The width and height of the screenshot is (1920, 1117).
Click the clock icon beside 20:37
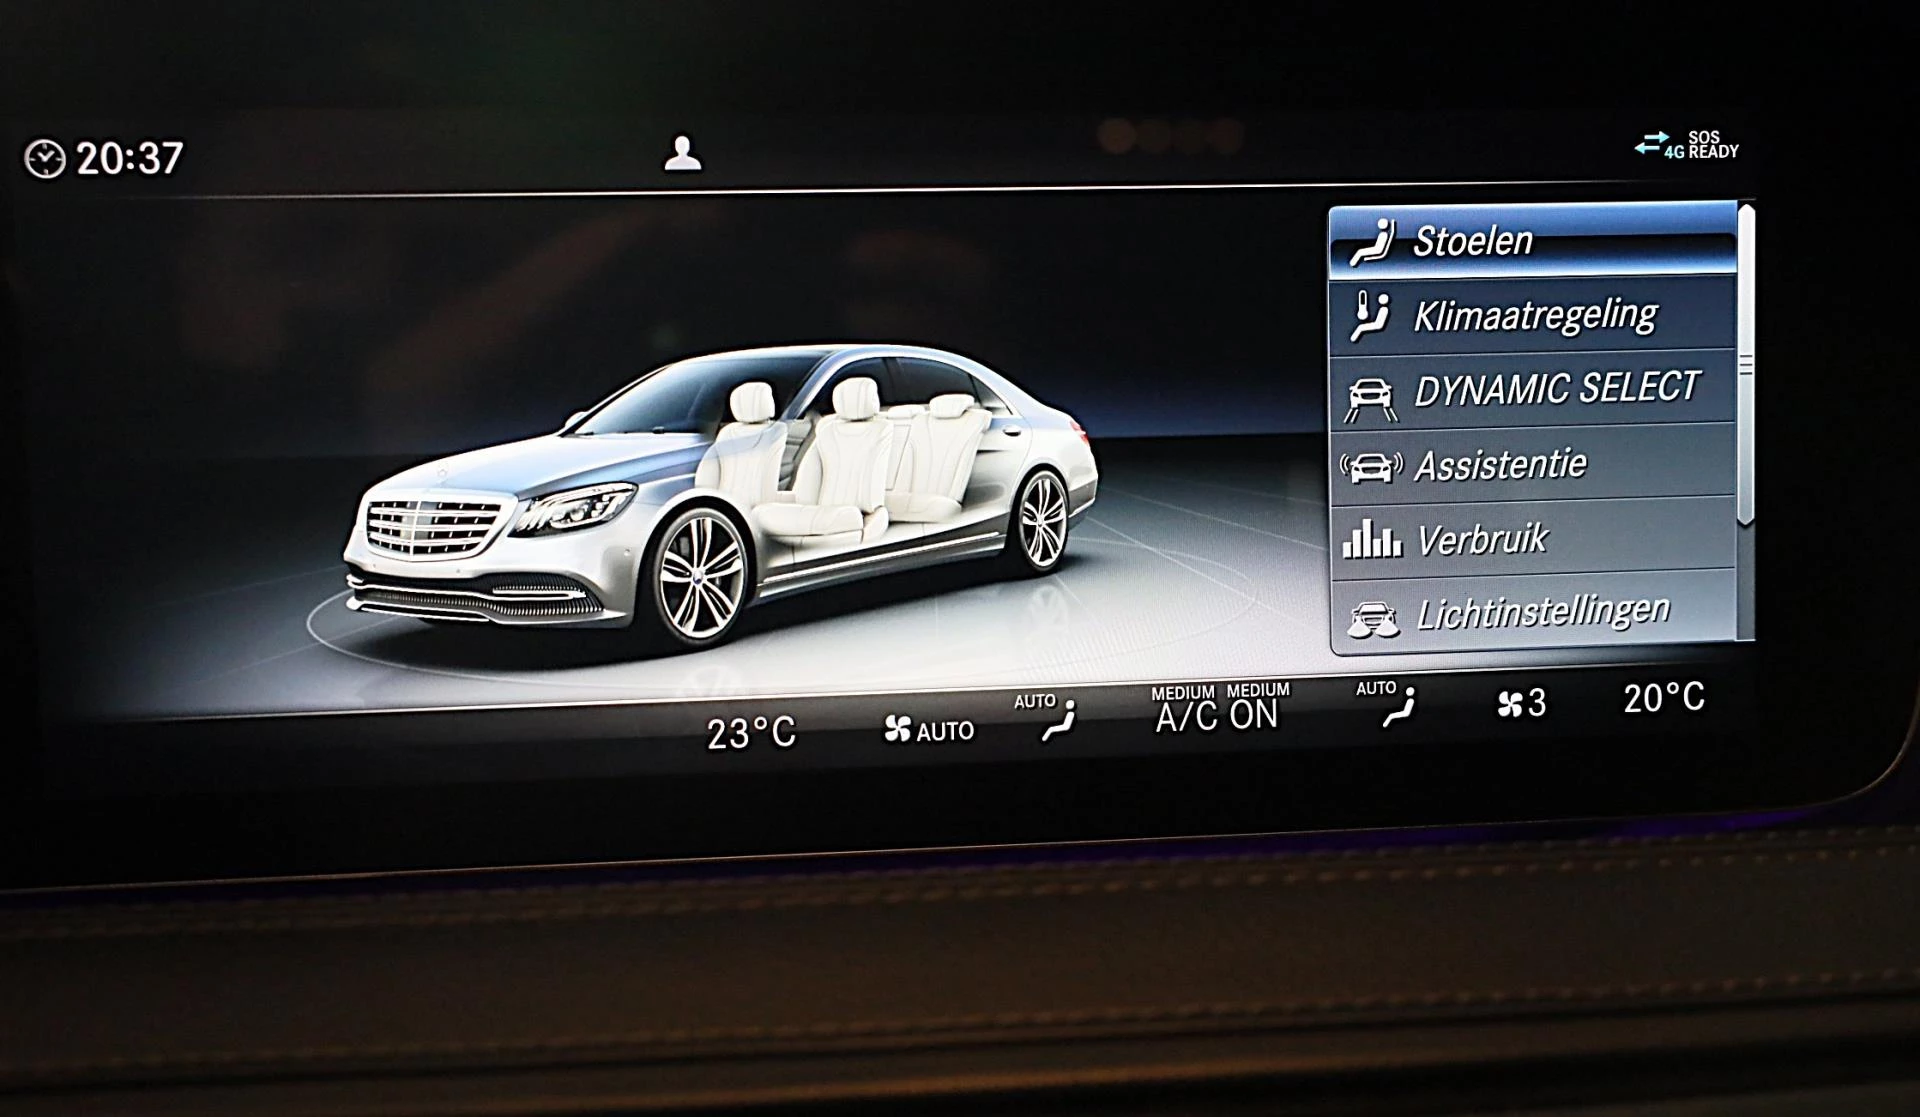(x=44, y=155)
